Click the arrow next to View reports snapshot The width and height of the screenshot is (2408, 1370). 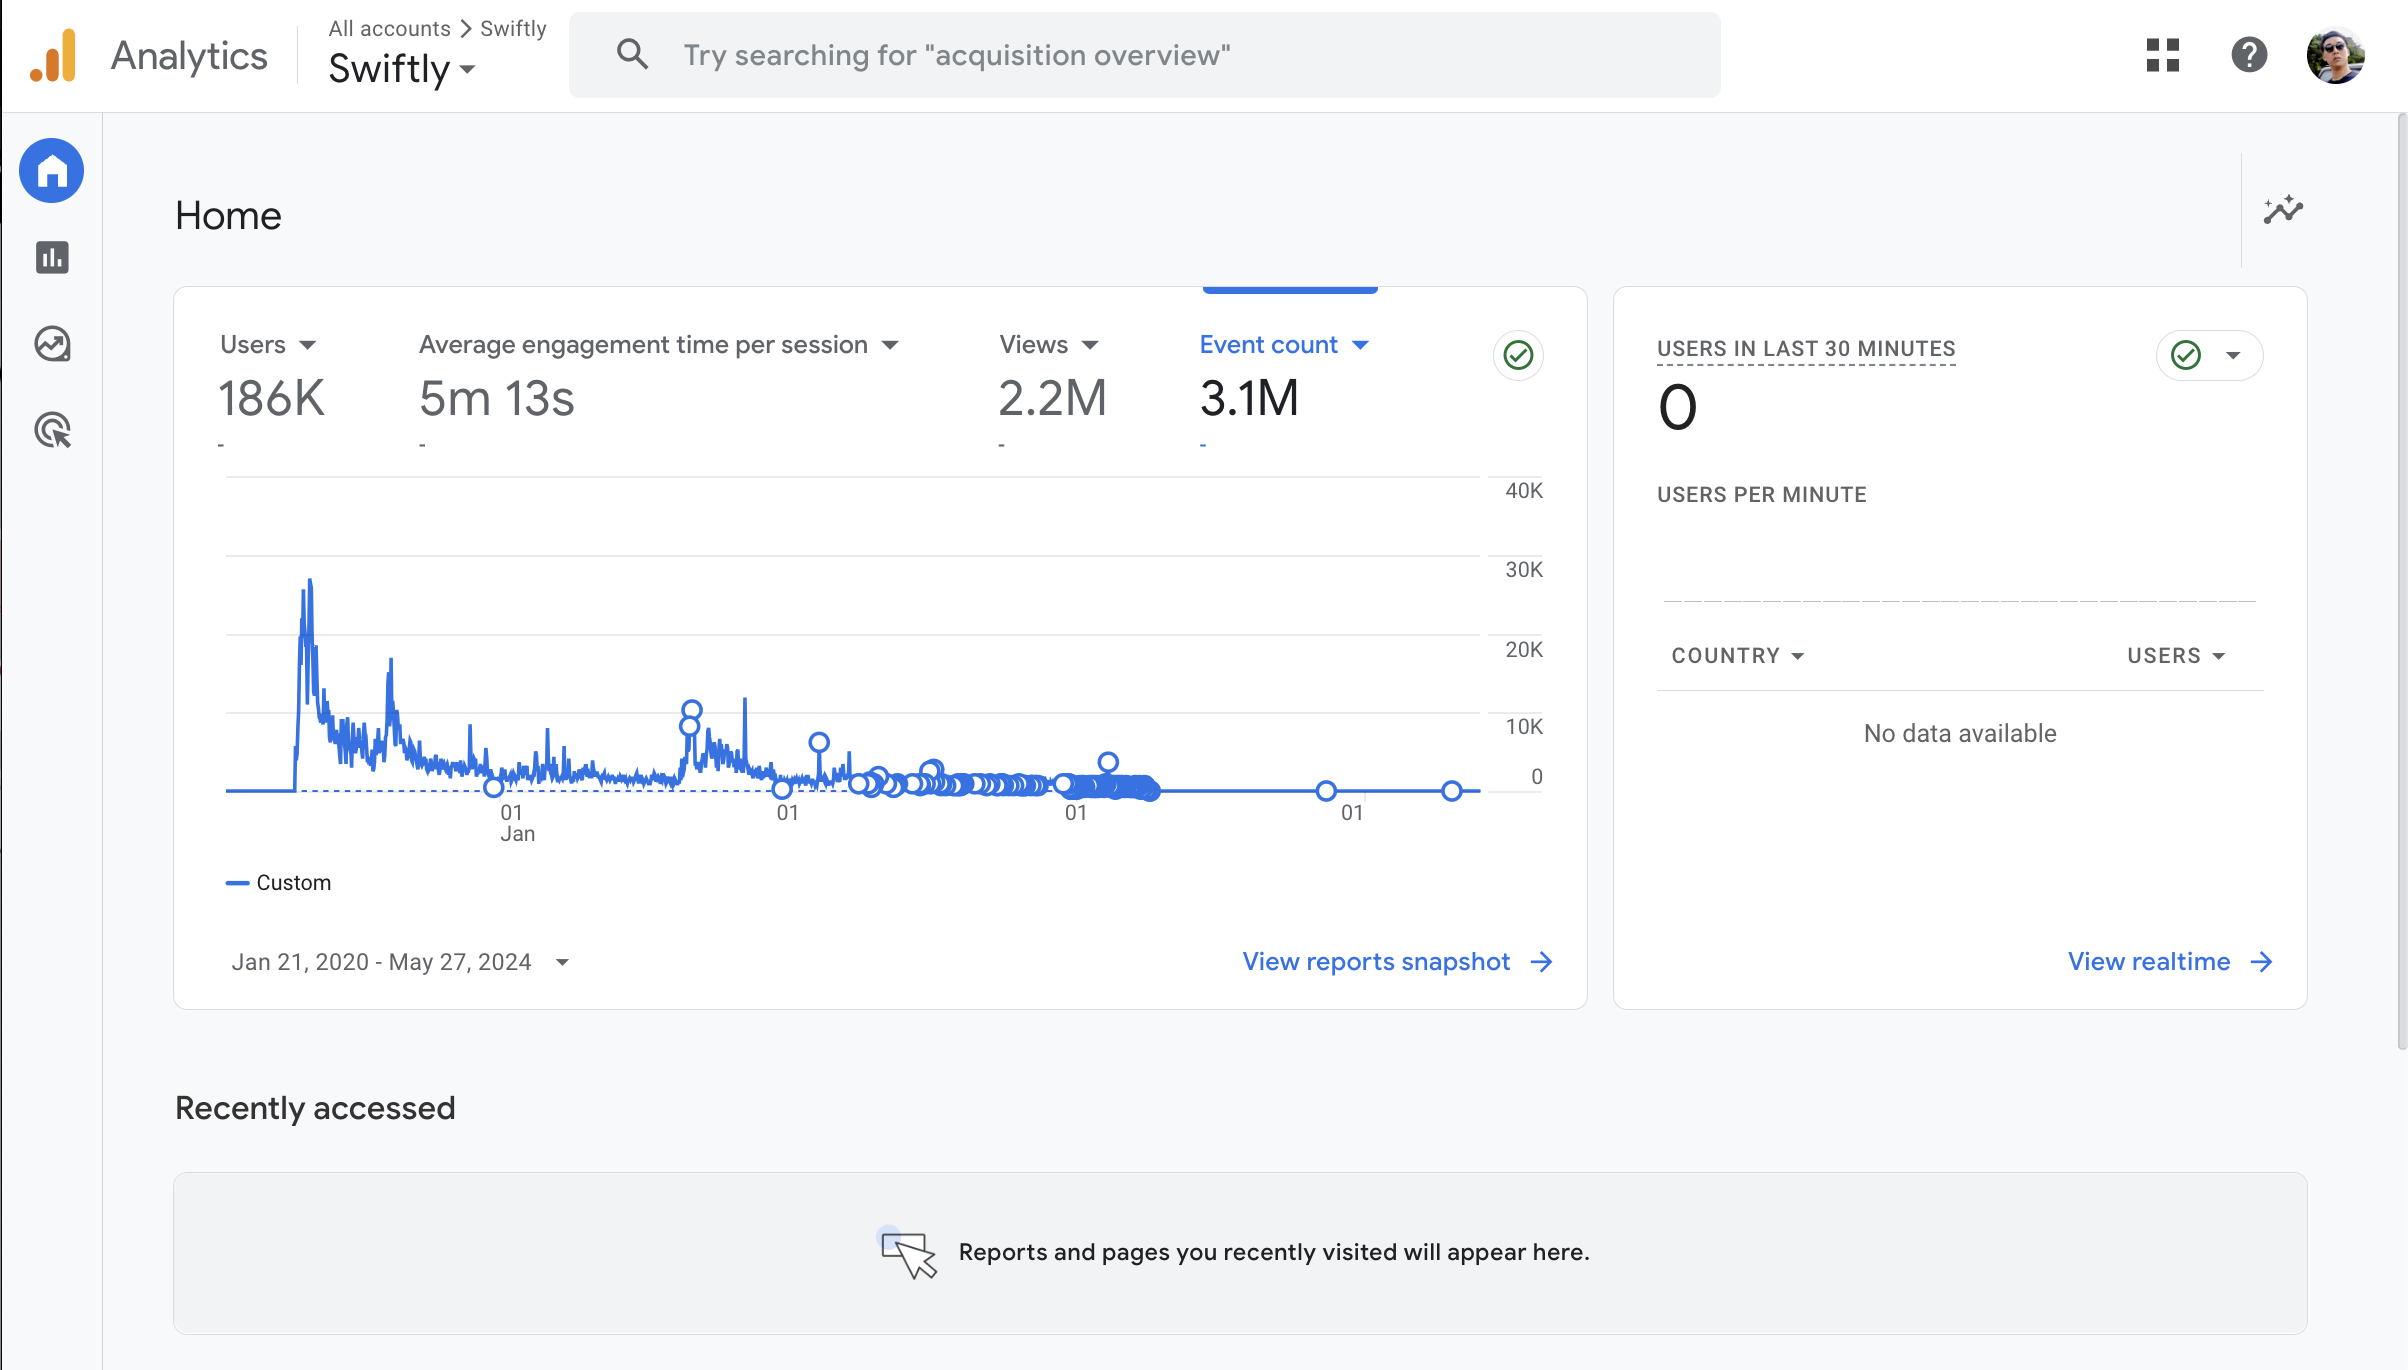coord(1542,962)
